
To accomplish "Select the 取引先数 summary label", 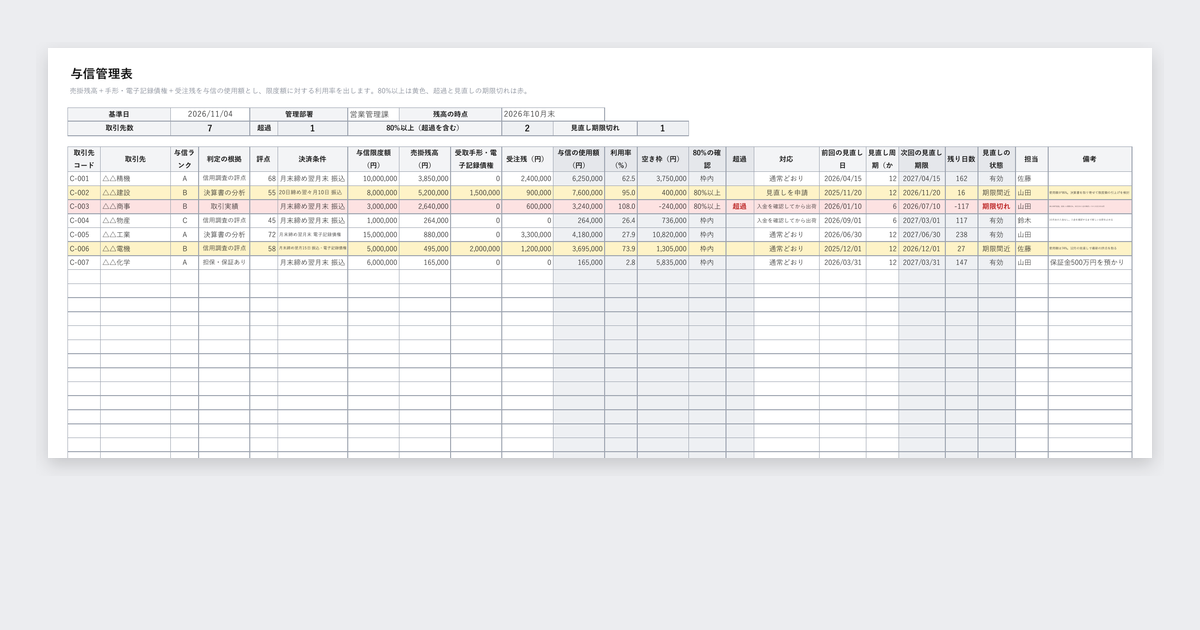I will tap(119, 128).
